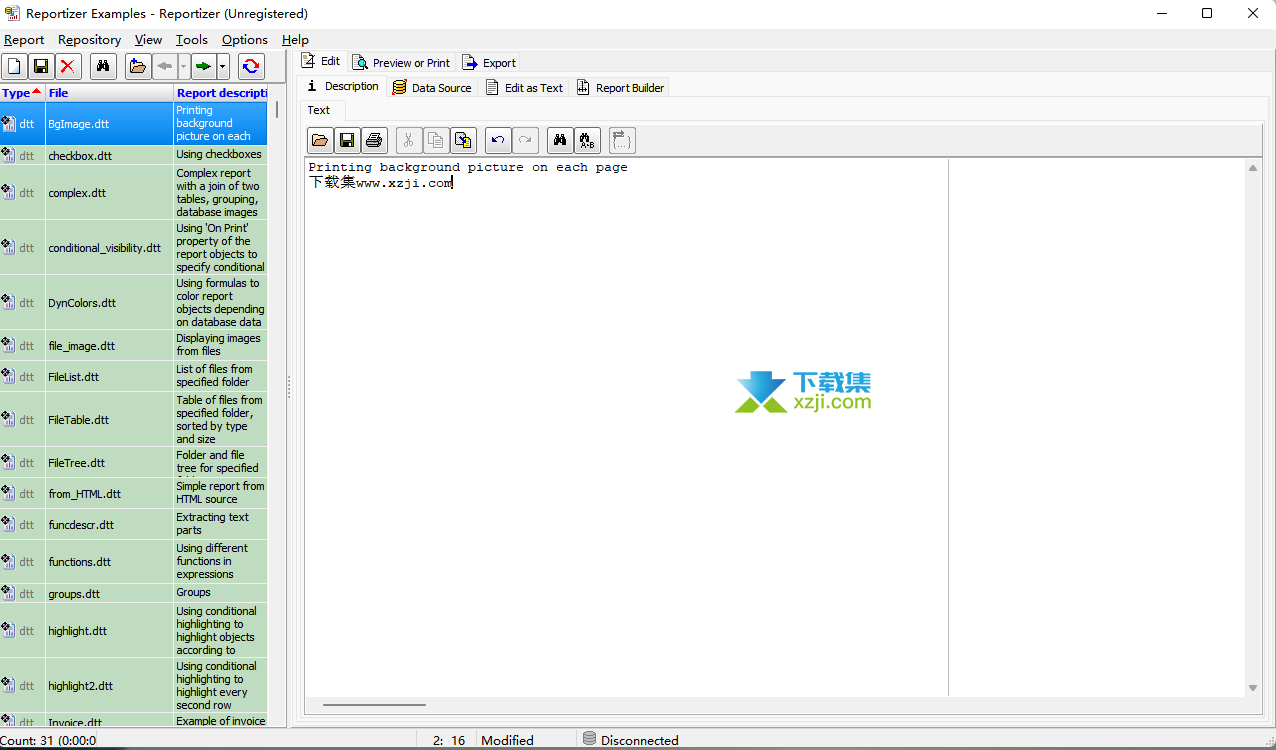Open the Report Builder tab
The height and width of the screenshot is (750, 1276).
click(620, 87)
